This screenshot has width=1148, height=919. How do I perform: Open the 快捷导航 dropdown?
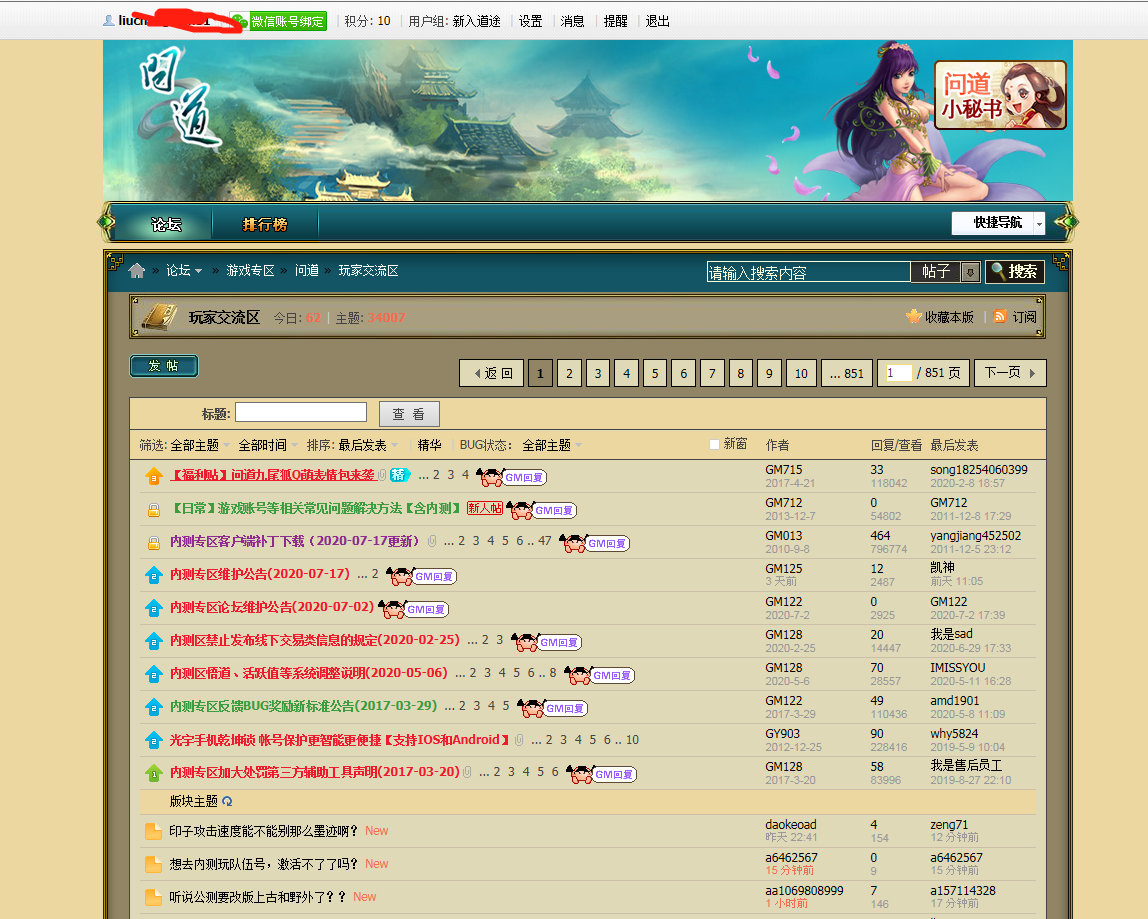pyautogui.click(x=998, y=223)
